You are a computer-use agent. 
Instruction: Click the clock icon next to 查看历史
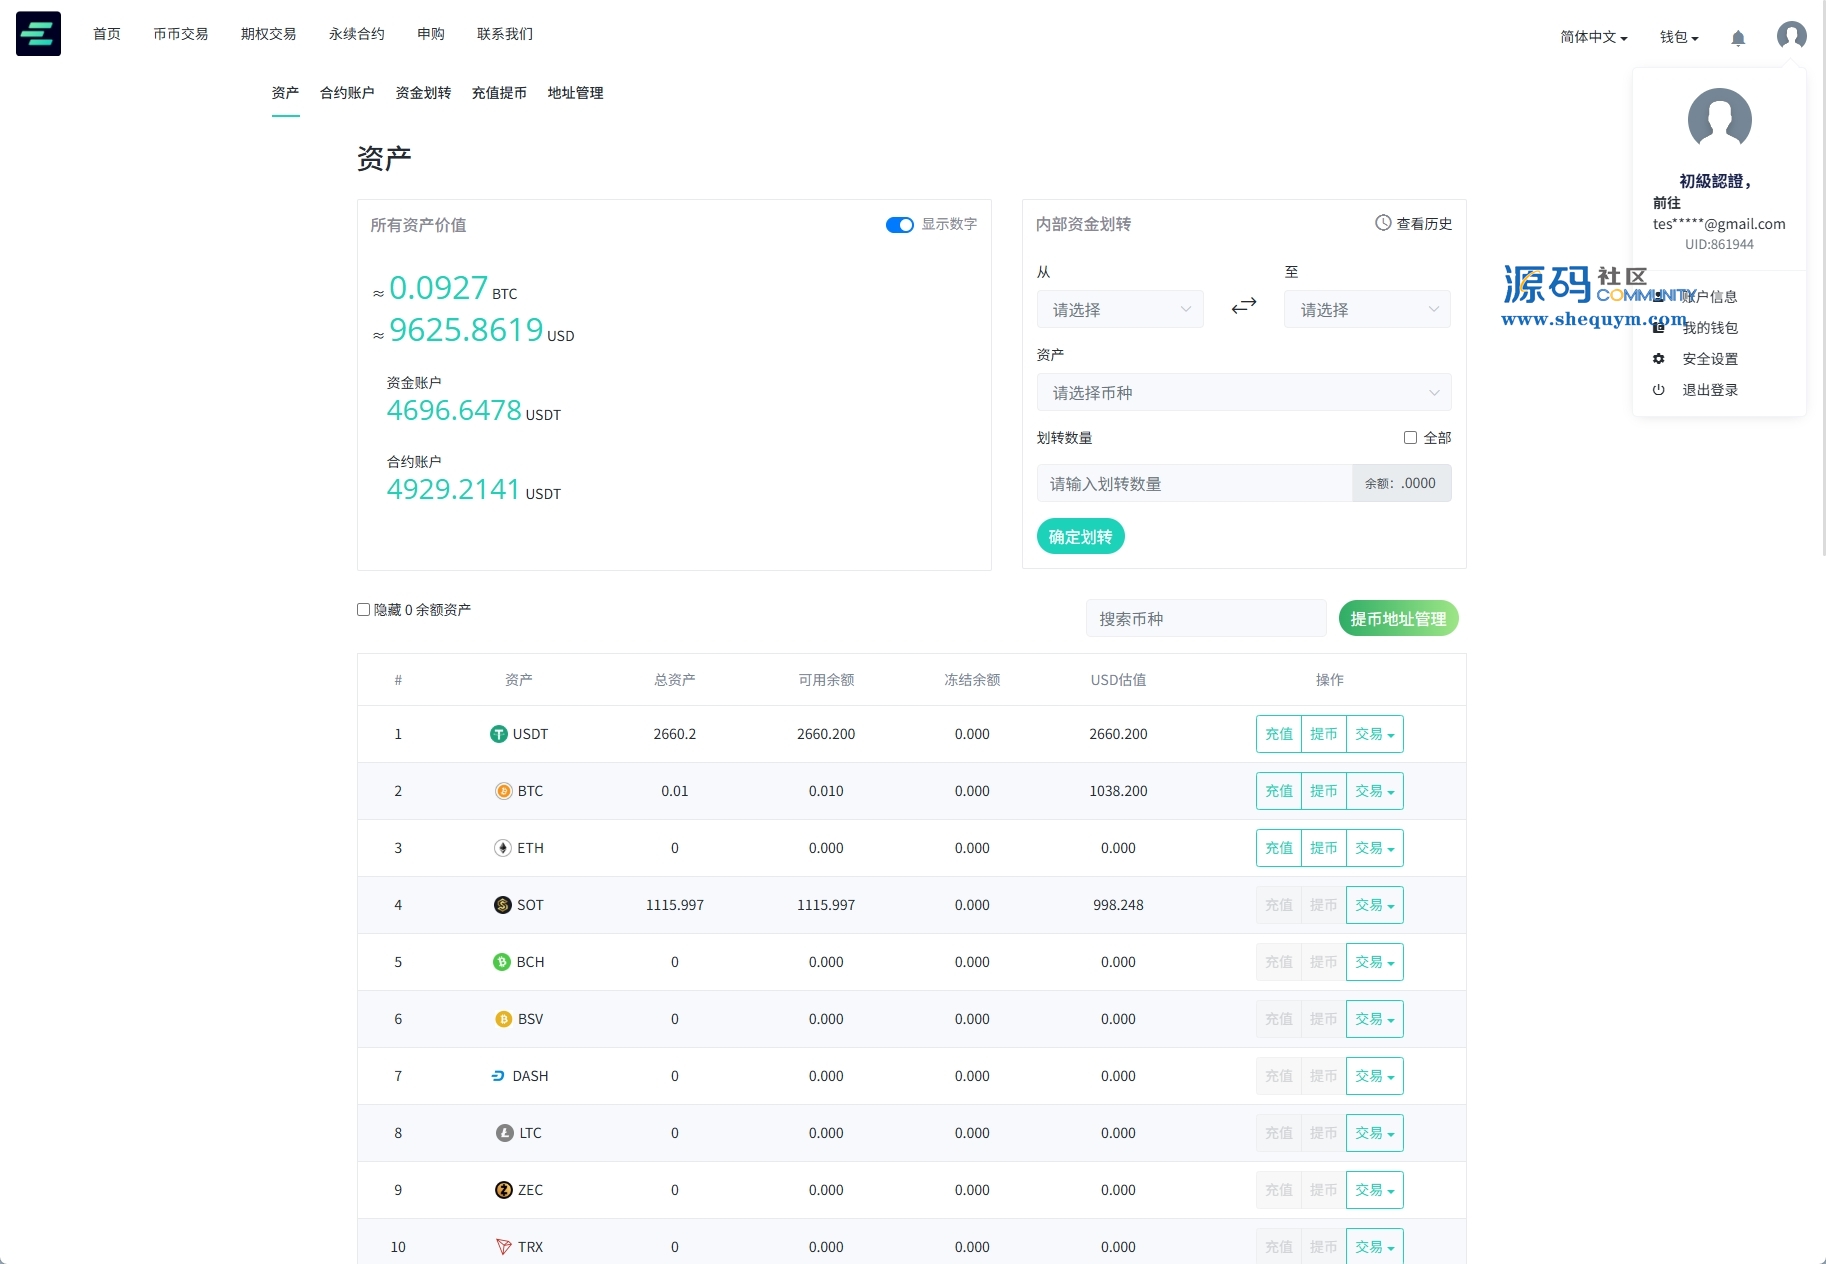click(x=1383, y=223)
